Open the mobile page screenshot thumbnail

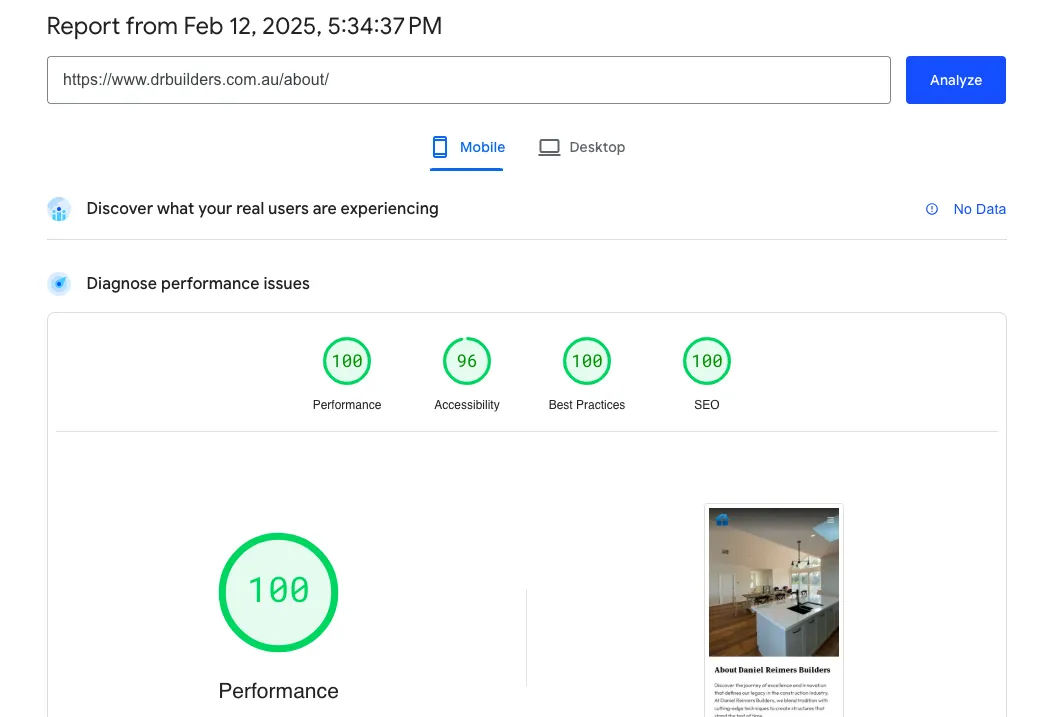[774, 611]
